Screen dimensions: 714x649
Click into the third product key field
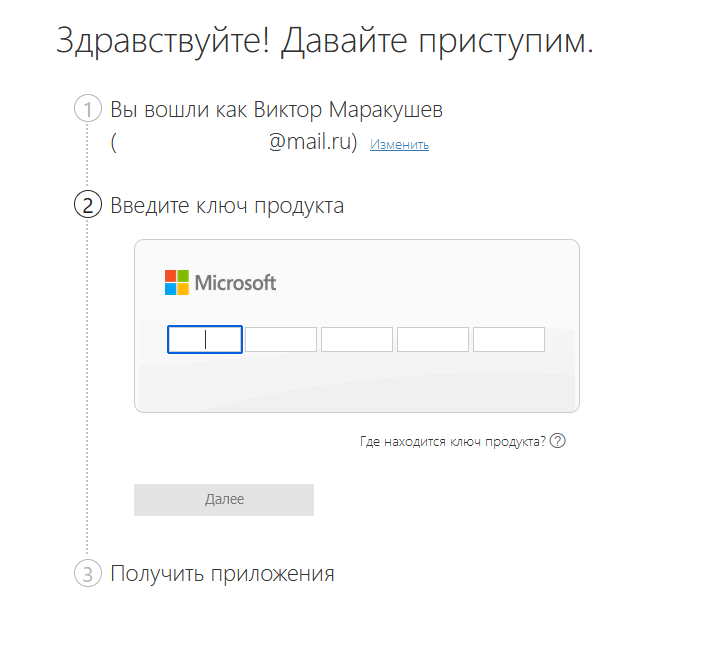[x=357, y=340]
